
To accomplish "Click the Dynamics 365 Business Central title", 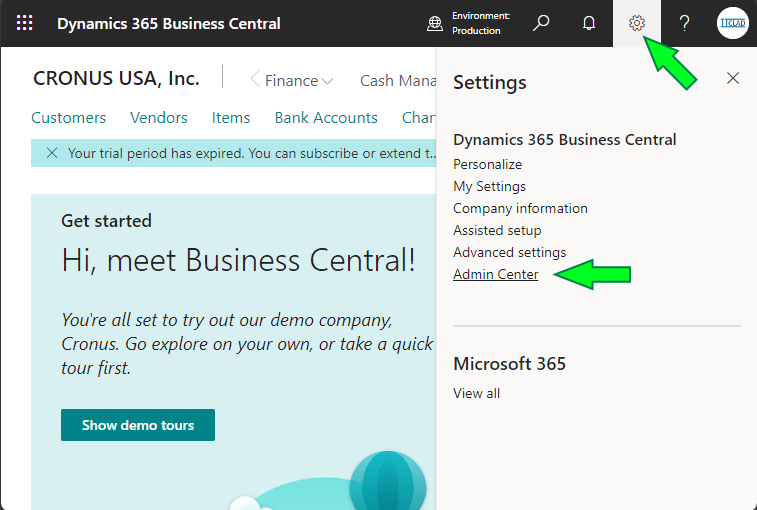I will coord(168,23).
